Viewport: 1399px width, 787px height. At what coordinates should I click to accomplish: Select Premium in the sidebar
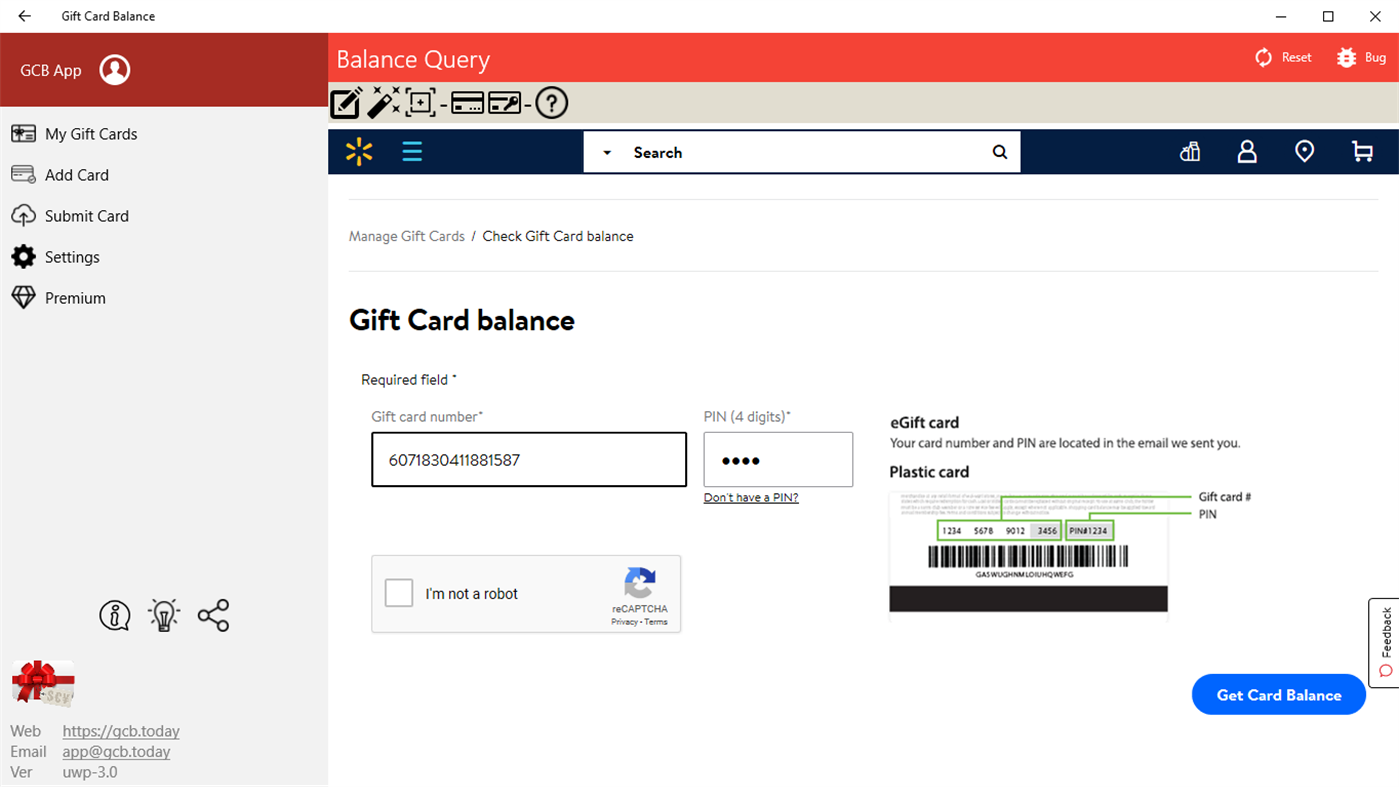(x=75, y=297)
